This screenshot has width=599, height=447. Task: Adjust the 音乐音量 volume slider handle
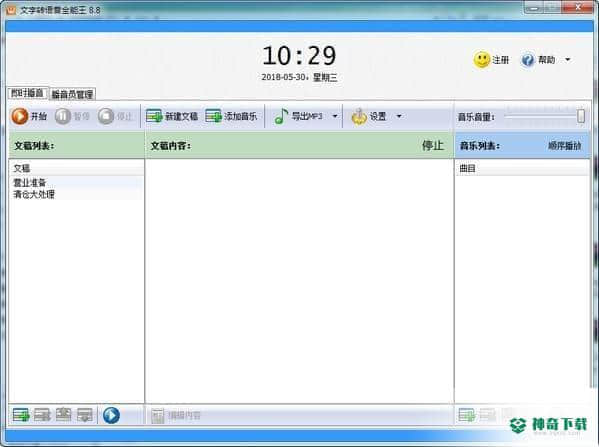point(581,116)
